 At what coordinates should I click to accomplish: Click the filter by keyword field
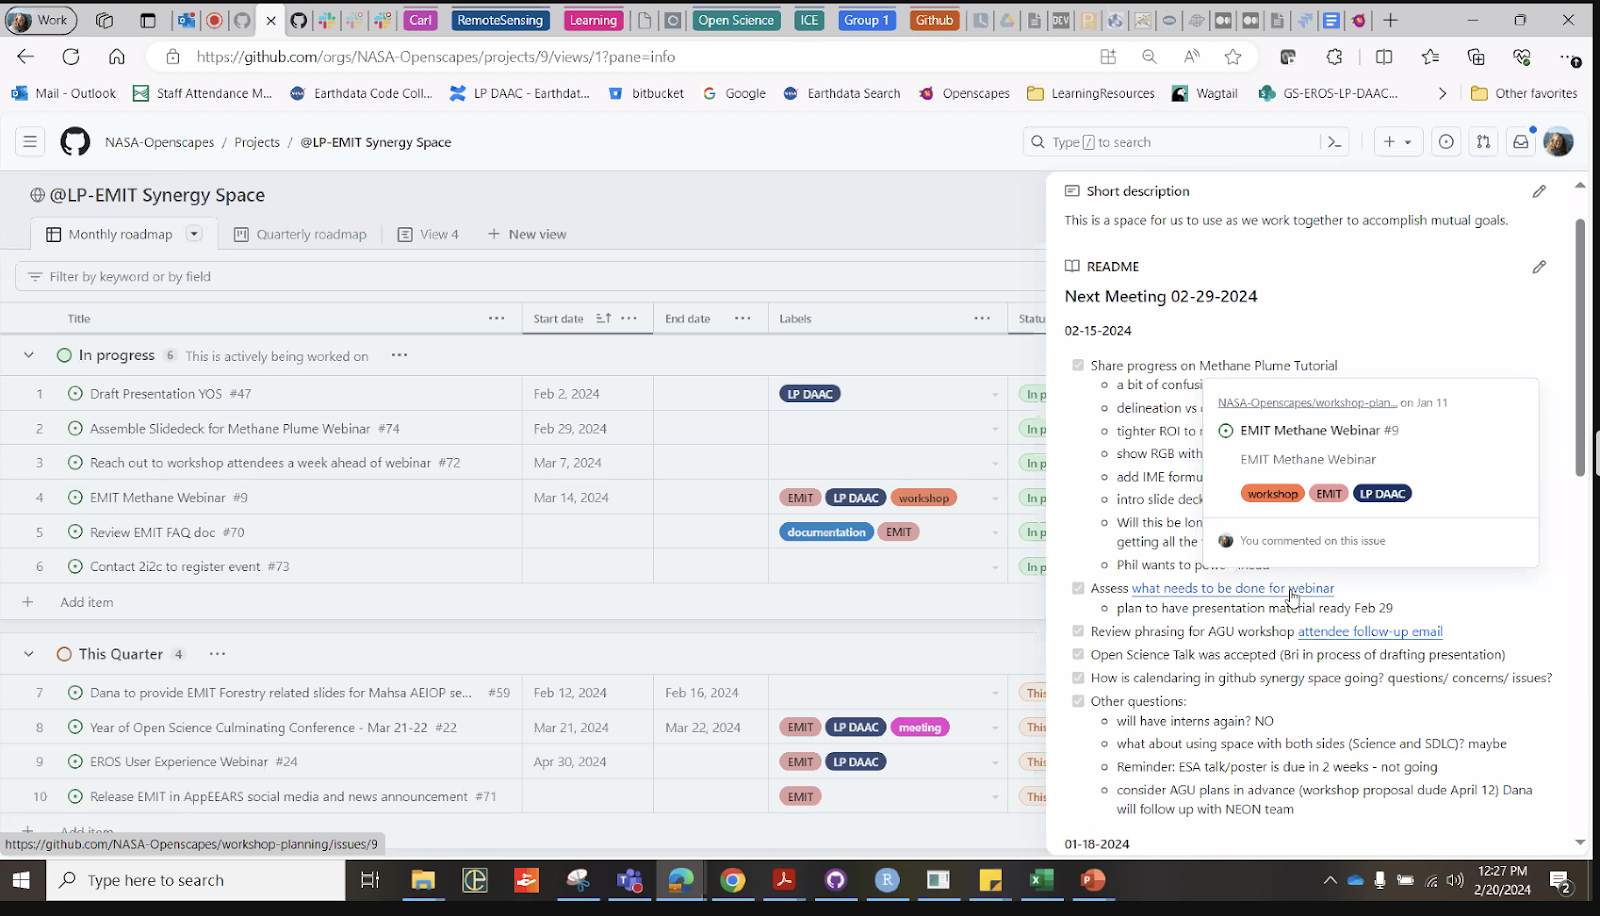click(x=130, y=276)
